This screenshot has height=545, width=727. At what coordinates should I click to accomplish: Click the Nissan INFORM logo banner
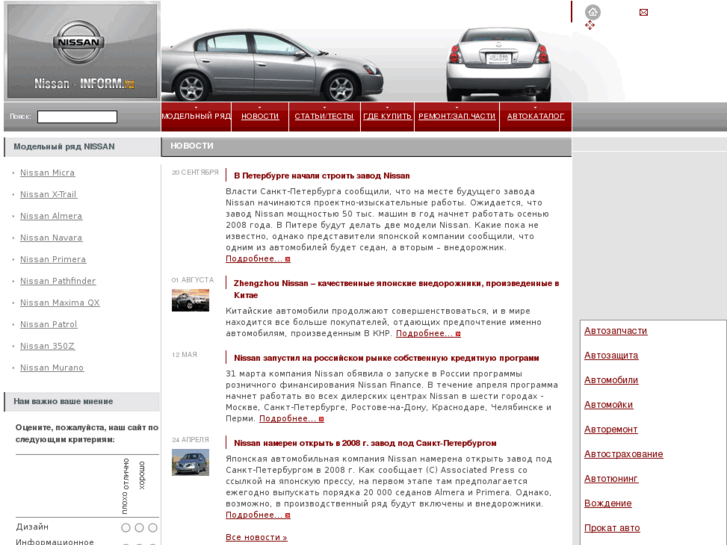pos(82,51)
